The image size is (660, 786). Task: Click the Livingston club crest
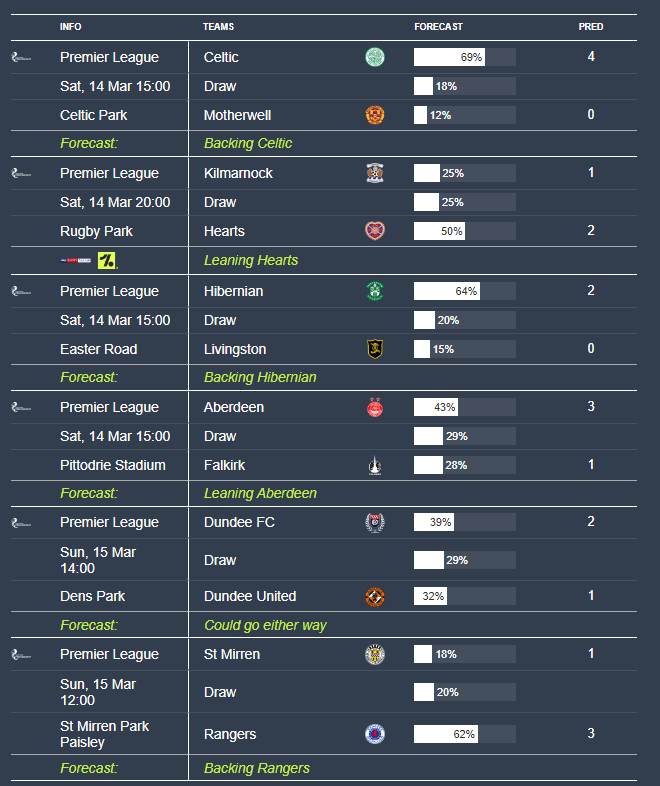[375, 349]
